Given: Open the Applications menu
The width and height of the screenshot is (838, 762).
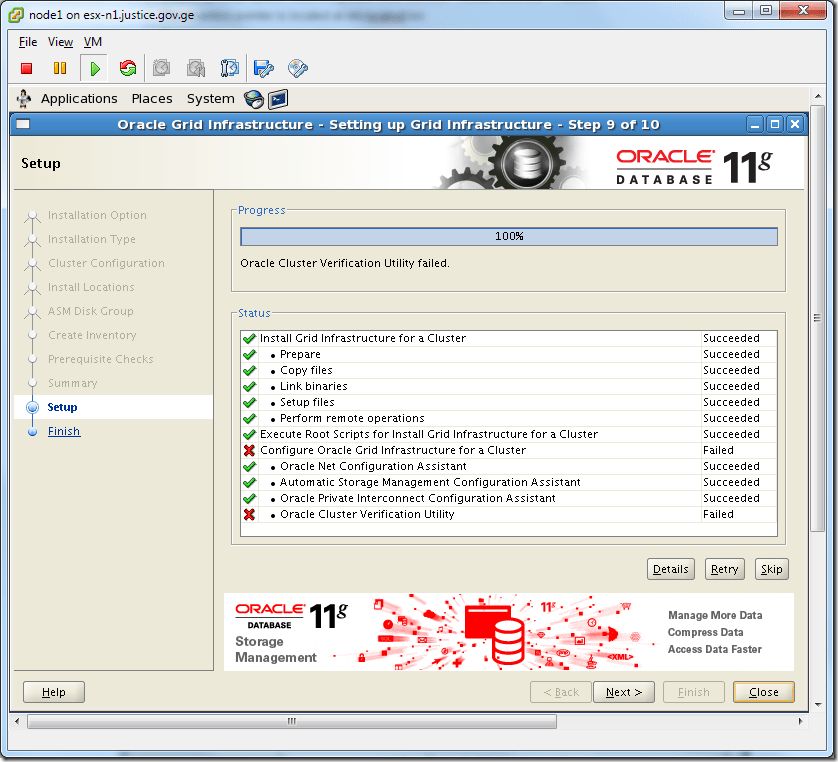Looking at the screenshot, I should pyautogui.click(x=79, y=98).
